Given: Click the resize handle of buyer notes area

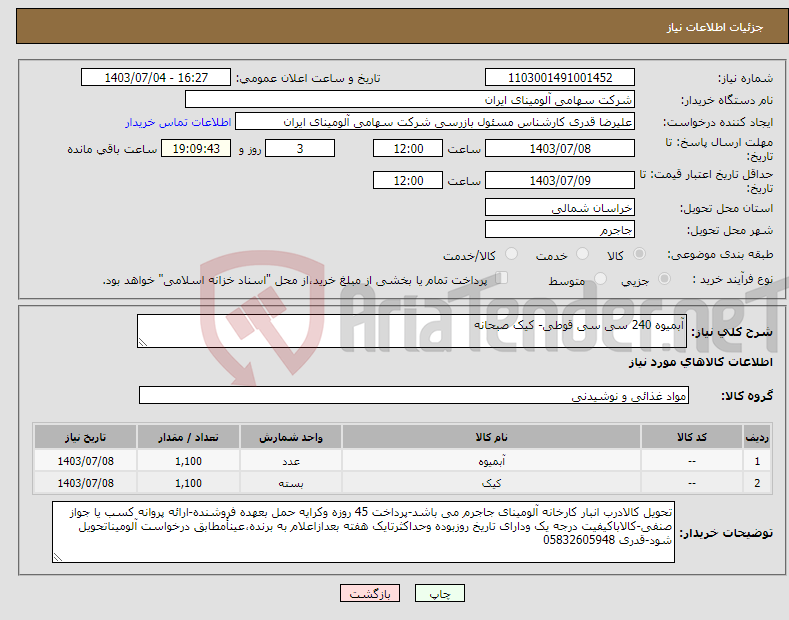Looking at the screenshot, I should [58, 557].
